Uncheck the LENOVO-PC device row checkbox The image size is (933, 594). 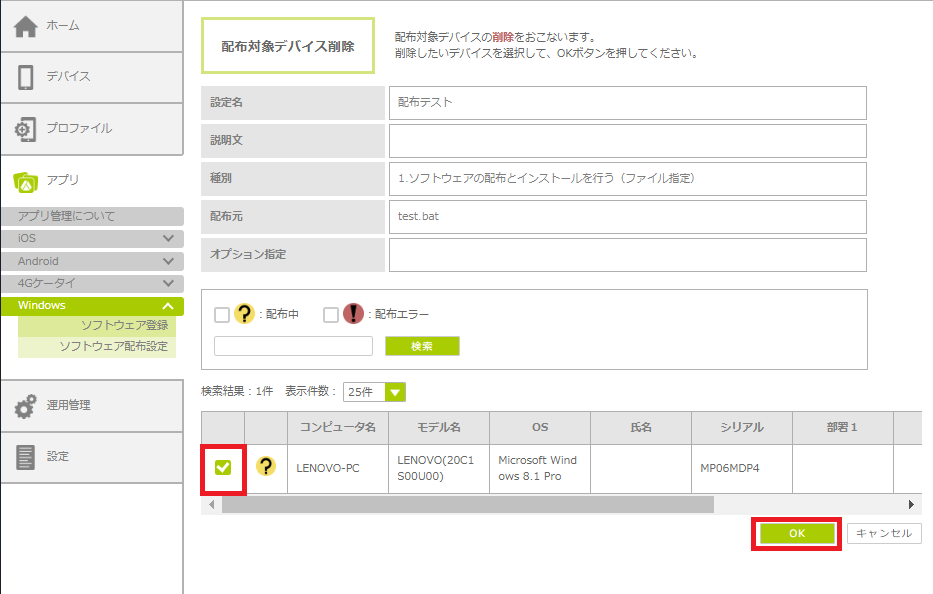(x=224, y=467)
